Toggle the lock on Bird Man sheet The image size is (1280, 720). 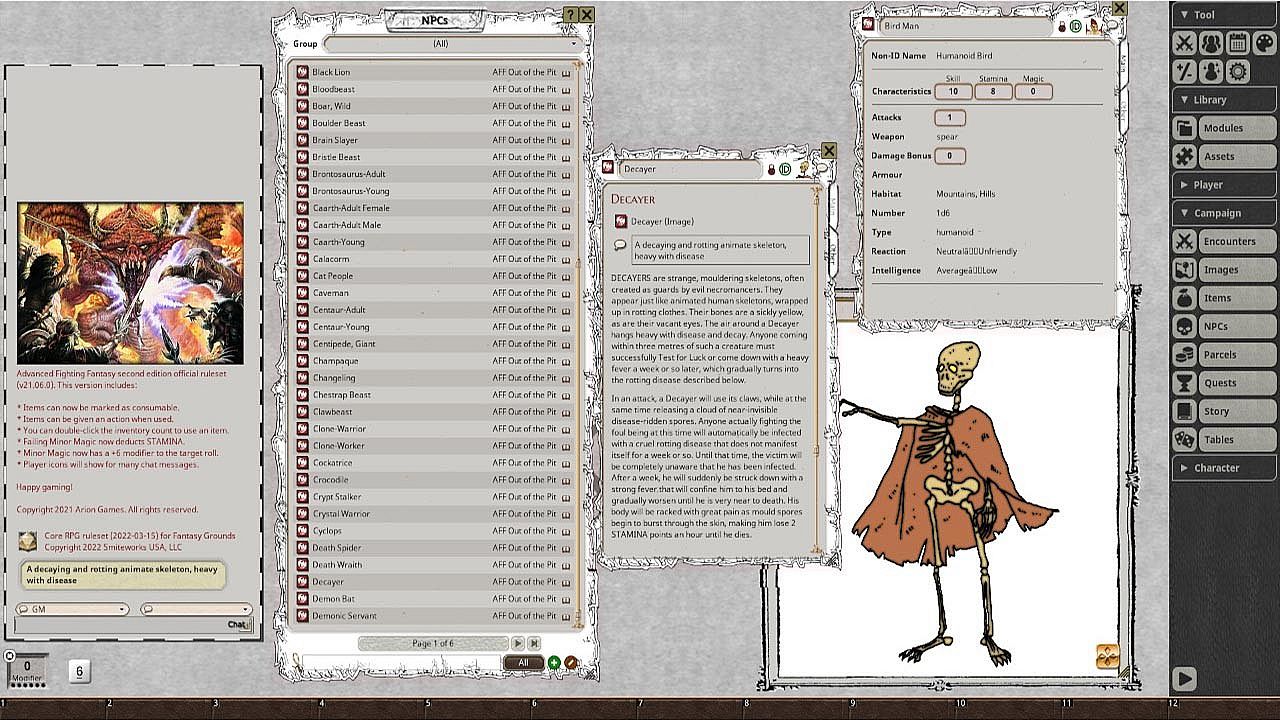pos(1062,26)
